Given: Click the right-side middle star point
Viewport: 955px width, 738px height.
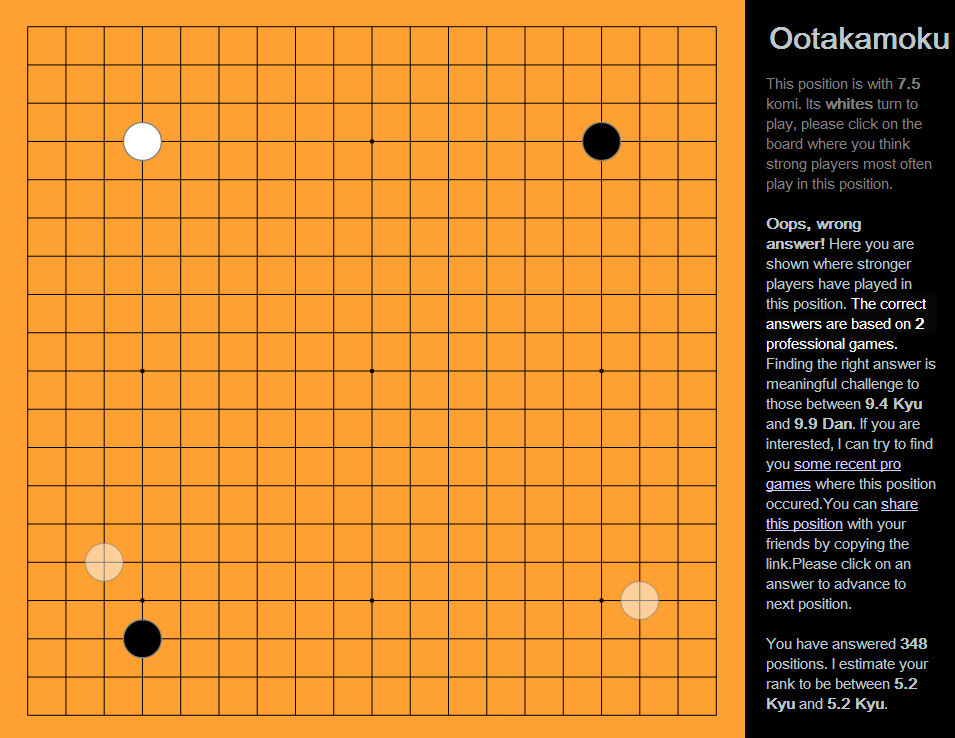Looking at the screenshot, I should [601, 371].
